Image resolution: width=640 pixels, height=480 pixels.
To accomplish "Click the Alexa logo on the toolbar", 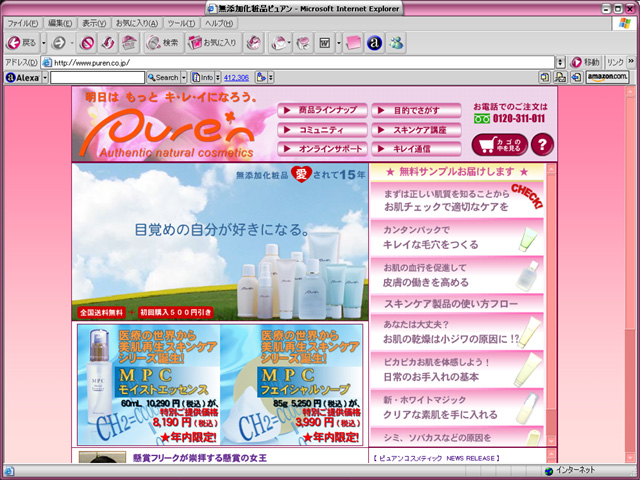I will tap(22, 76).
